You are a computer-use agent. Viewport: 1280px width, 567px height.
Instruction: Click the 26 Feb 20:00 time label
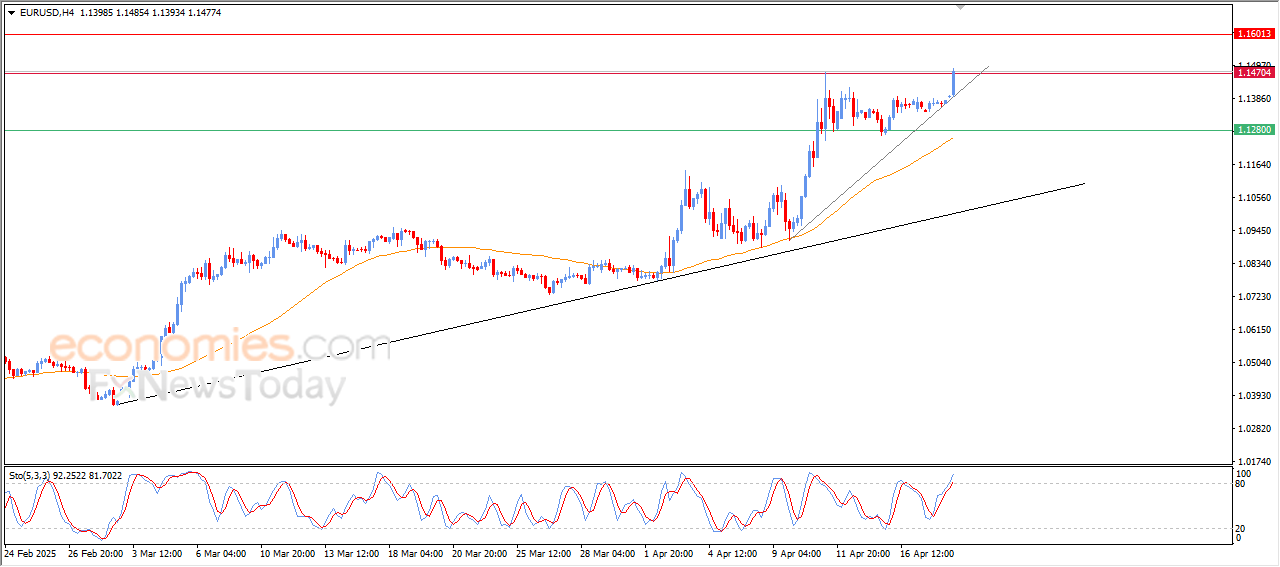click(98, 552)
